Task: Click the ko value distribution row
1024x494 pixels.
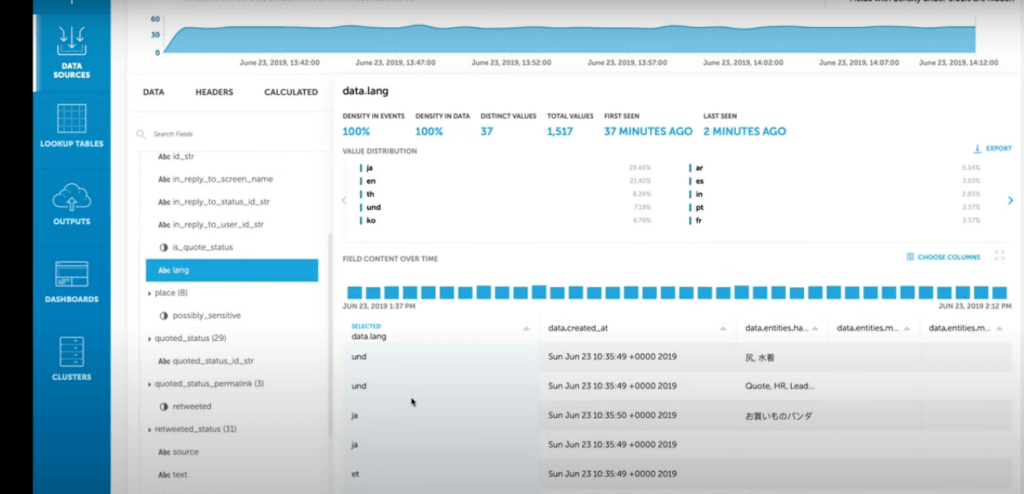Action: tap(505, 221)
